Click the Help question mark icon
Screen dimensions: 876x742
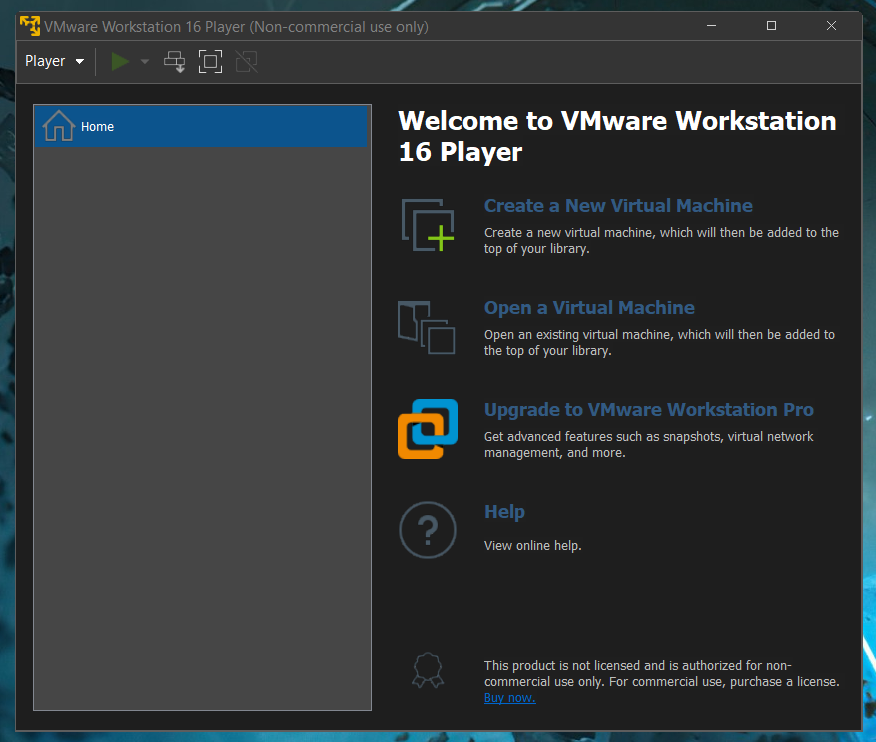pyautogui.click(x=428, y=530)
